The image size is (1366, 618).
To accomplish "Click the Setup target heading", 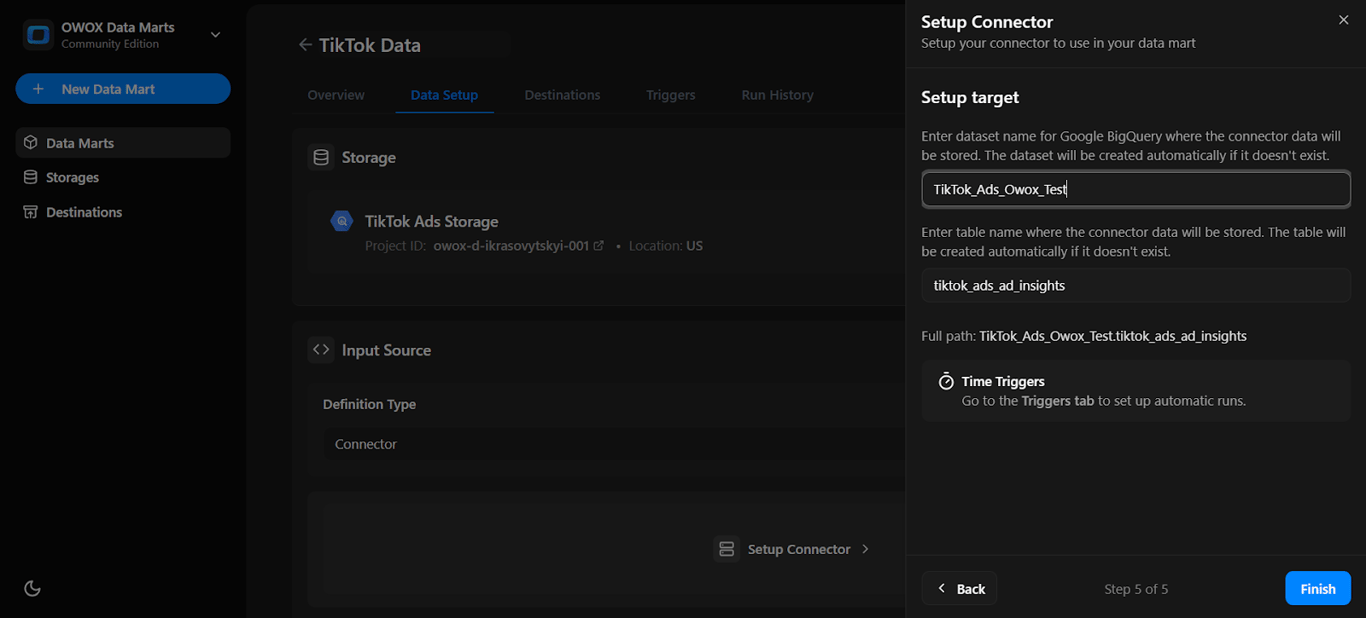I will [970, 97].
